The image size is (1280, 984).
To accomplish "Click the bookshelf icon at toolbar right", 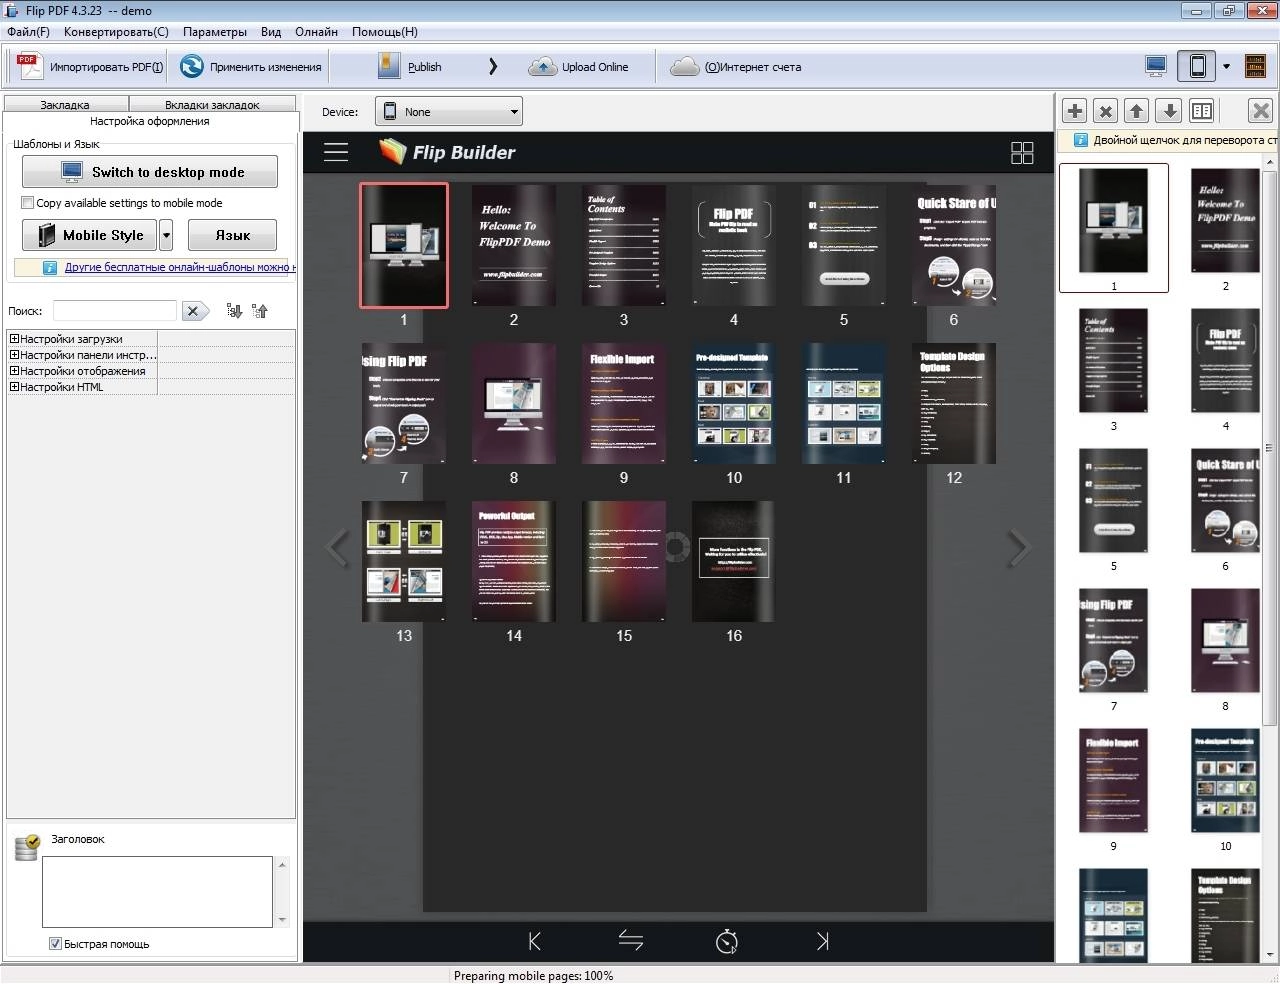I will pyautogui.click(x=1255, y=67).
